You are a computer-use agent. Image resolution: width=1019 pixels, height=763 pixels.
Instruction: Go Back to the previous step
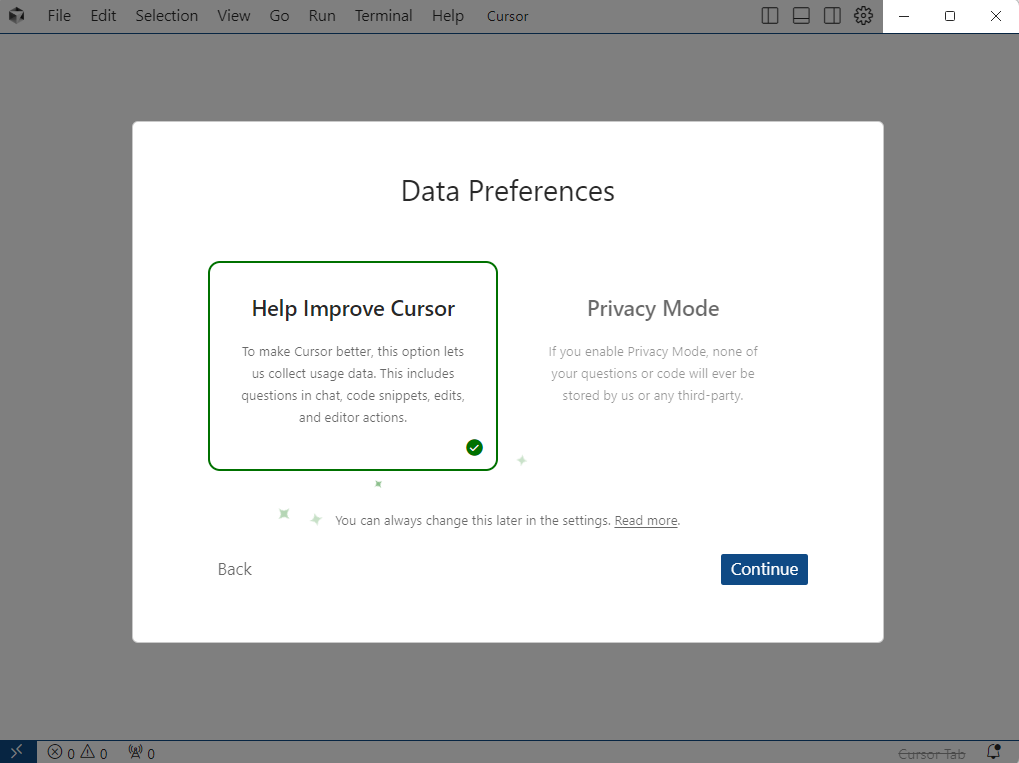(x=235, y=569)
